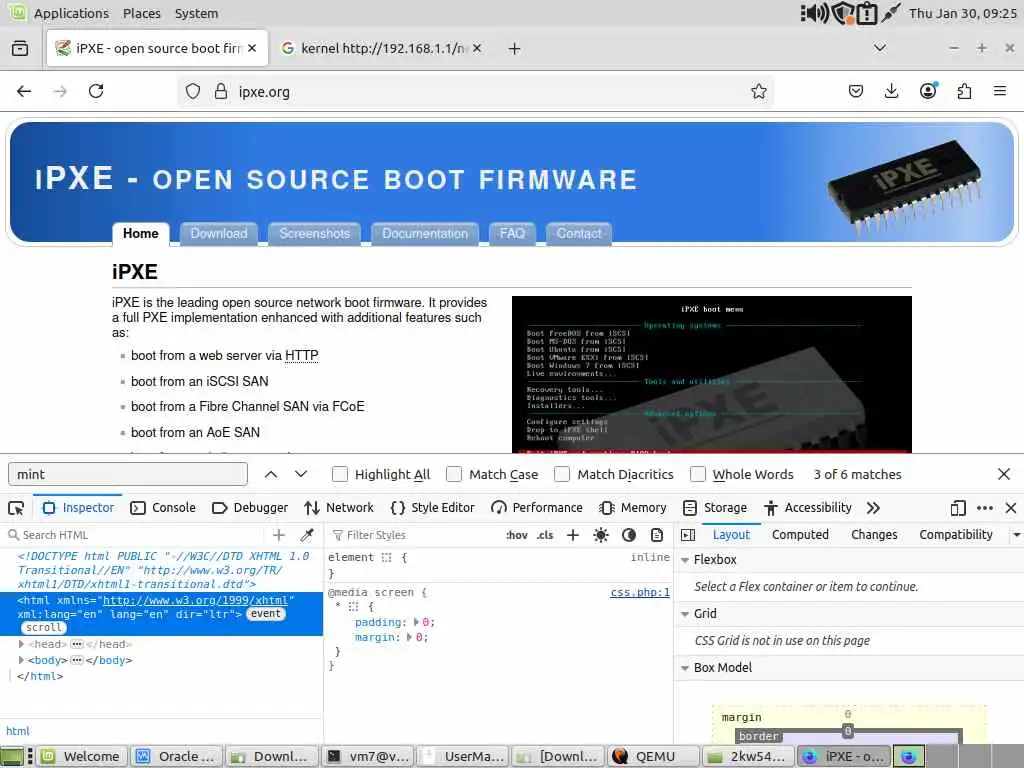Open the Style Editor tab
This screenshot has height=768, width=1024.
coord(432,508)
